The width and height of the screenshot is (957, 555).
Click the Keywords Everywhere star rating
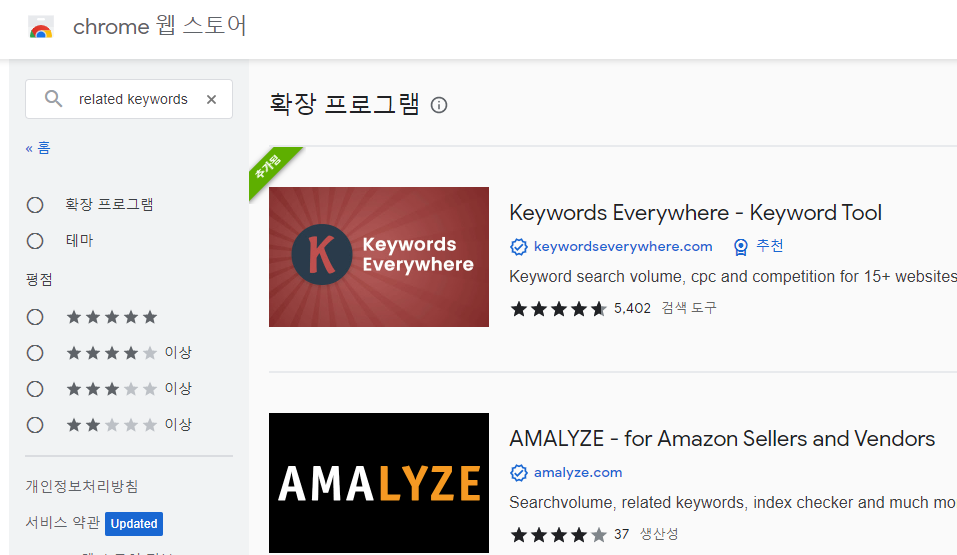pyautogui.click(x=558, y=309)
